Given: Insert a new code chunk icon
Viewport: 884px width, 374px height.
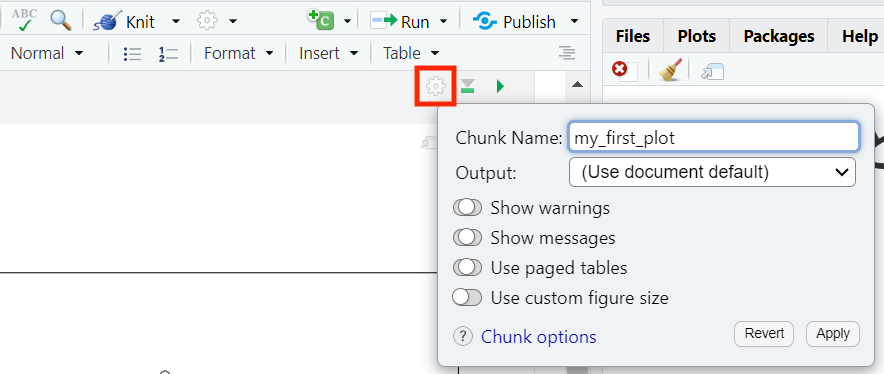Looking at the screenshot, I should 320,20.
